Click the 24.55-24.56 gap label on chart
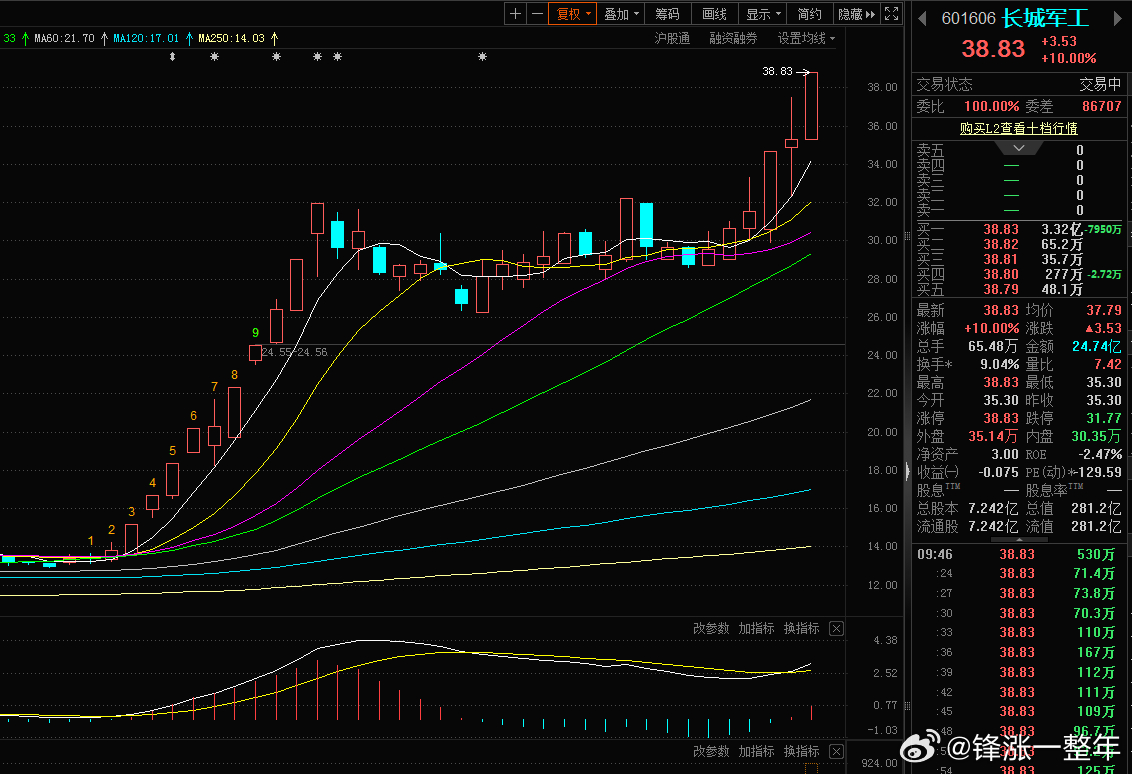 click(x=294, y=352)
